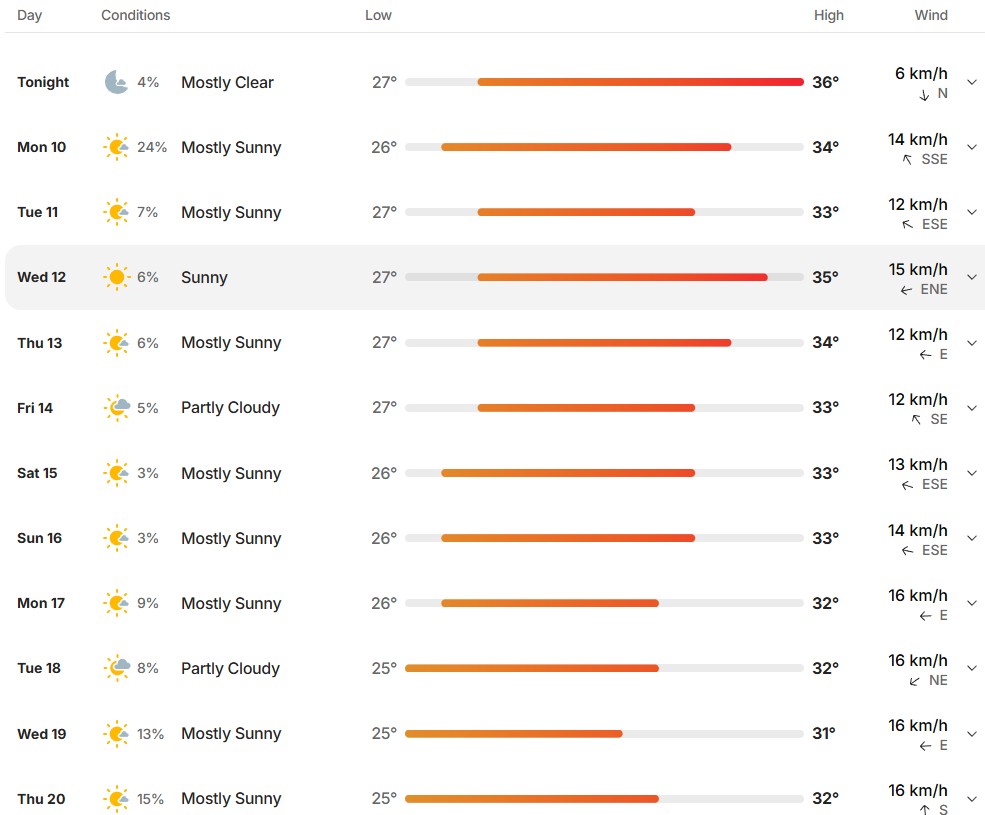Image resolution: width=985 pixels, height=815 pixels.
Task: Expand Mon 10 forecast details
Action: pyautogui.click(x=972, y=147)
